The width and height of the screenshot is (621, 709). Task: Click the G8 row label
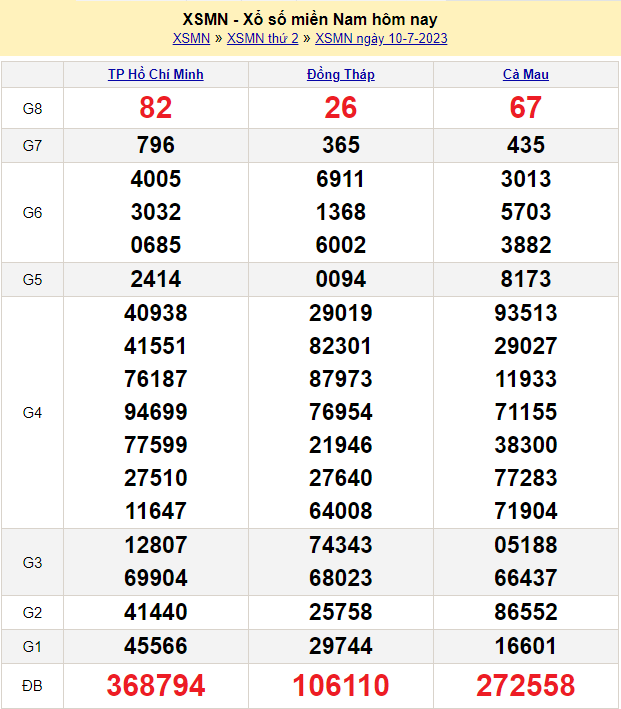coord(32,108)
